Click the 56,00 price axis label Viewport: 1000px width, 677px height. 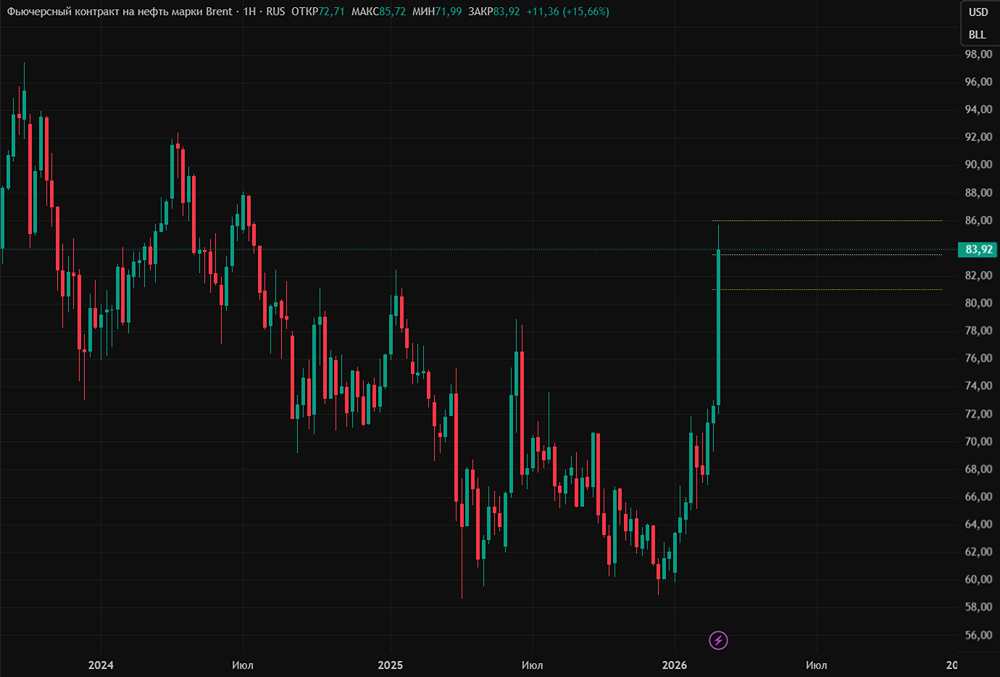(978, 635)
